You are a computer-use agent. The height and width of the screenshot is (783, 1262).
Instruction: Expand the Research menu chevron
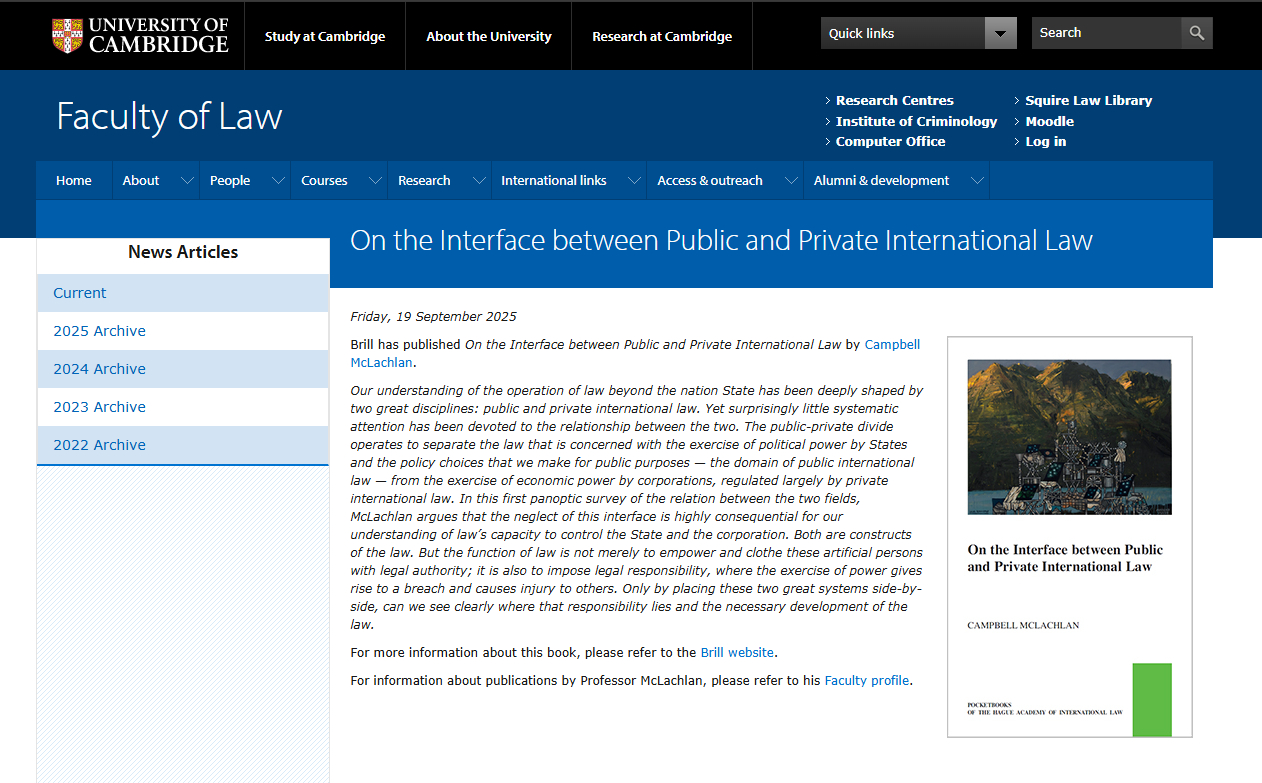tap(478, 181)
